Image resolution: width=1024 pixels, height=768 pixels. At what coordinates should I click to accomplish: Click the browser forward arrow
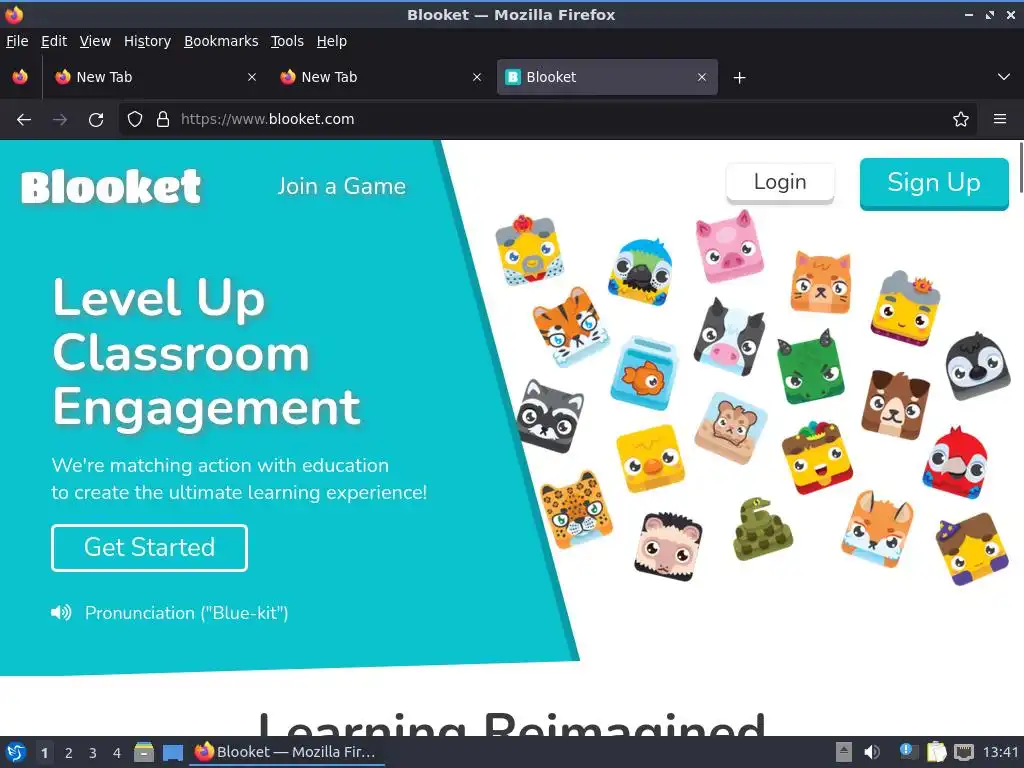pos(60,120)
